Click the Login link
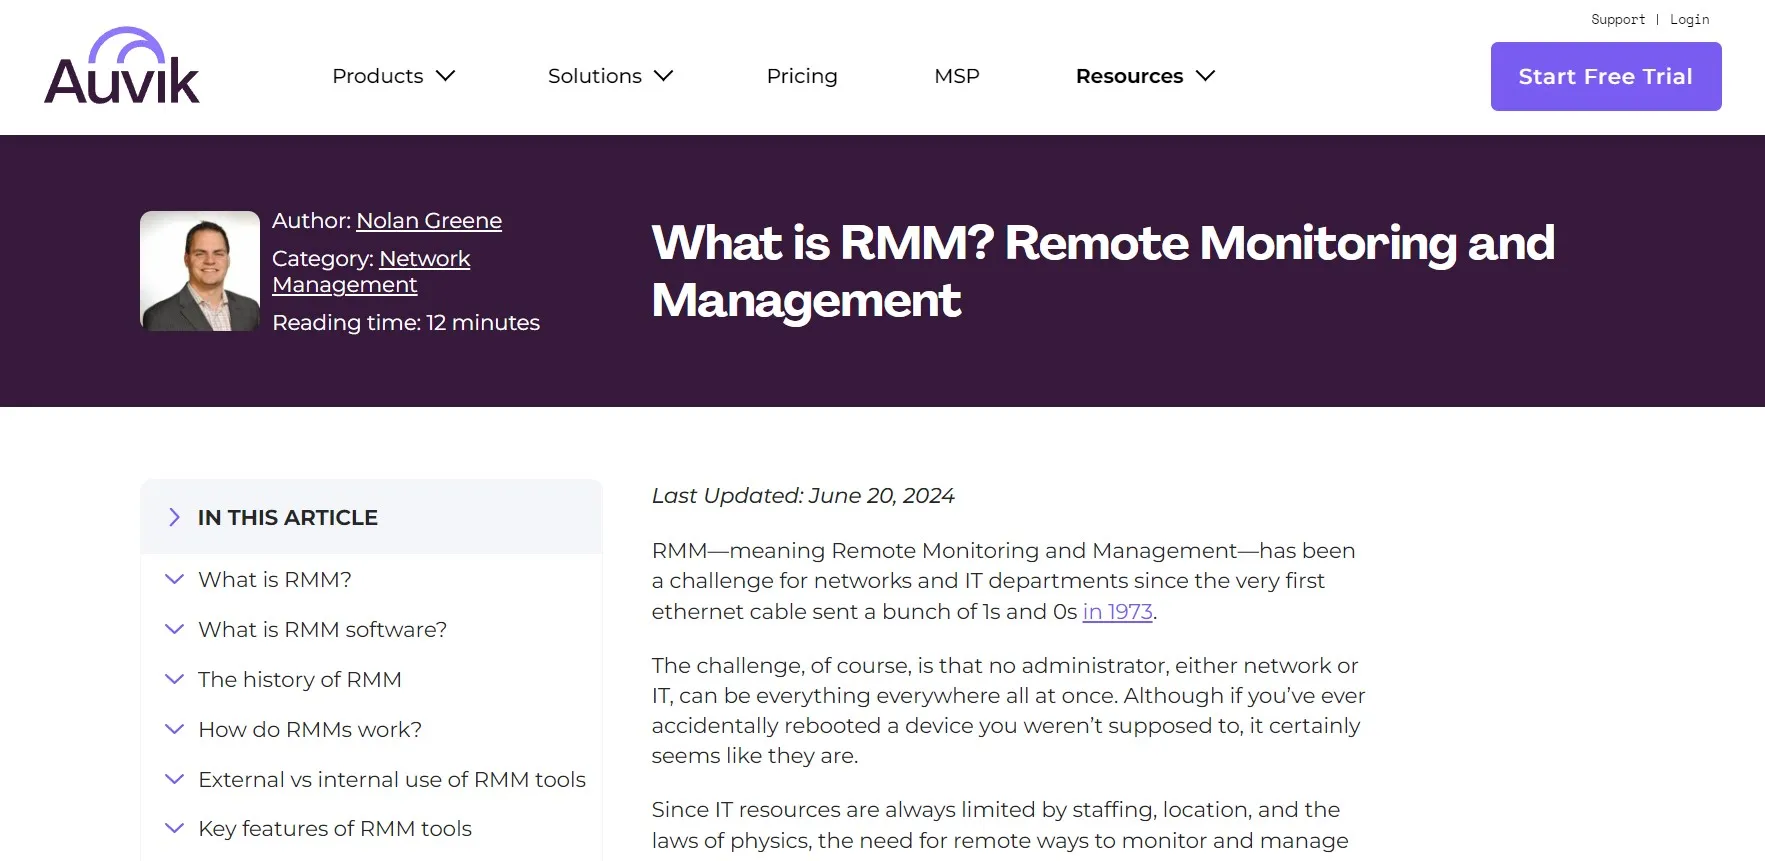Image resolution: width=1765 pixels, height=861 pixels. coord(1690,19)
